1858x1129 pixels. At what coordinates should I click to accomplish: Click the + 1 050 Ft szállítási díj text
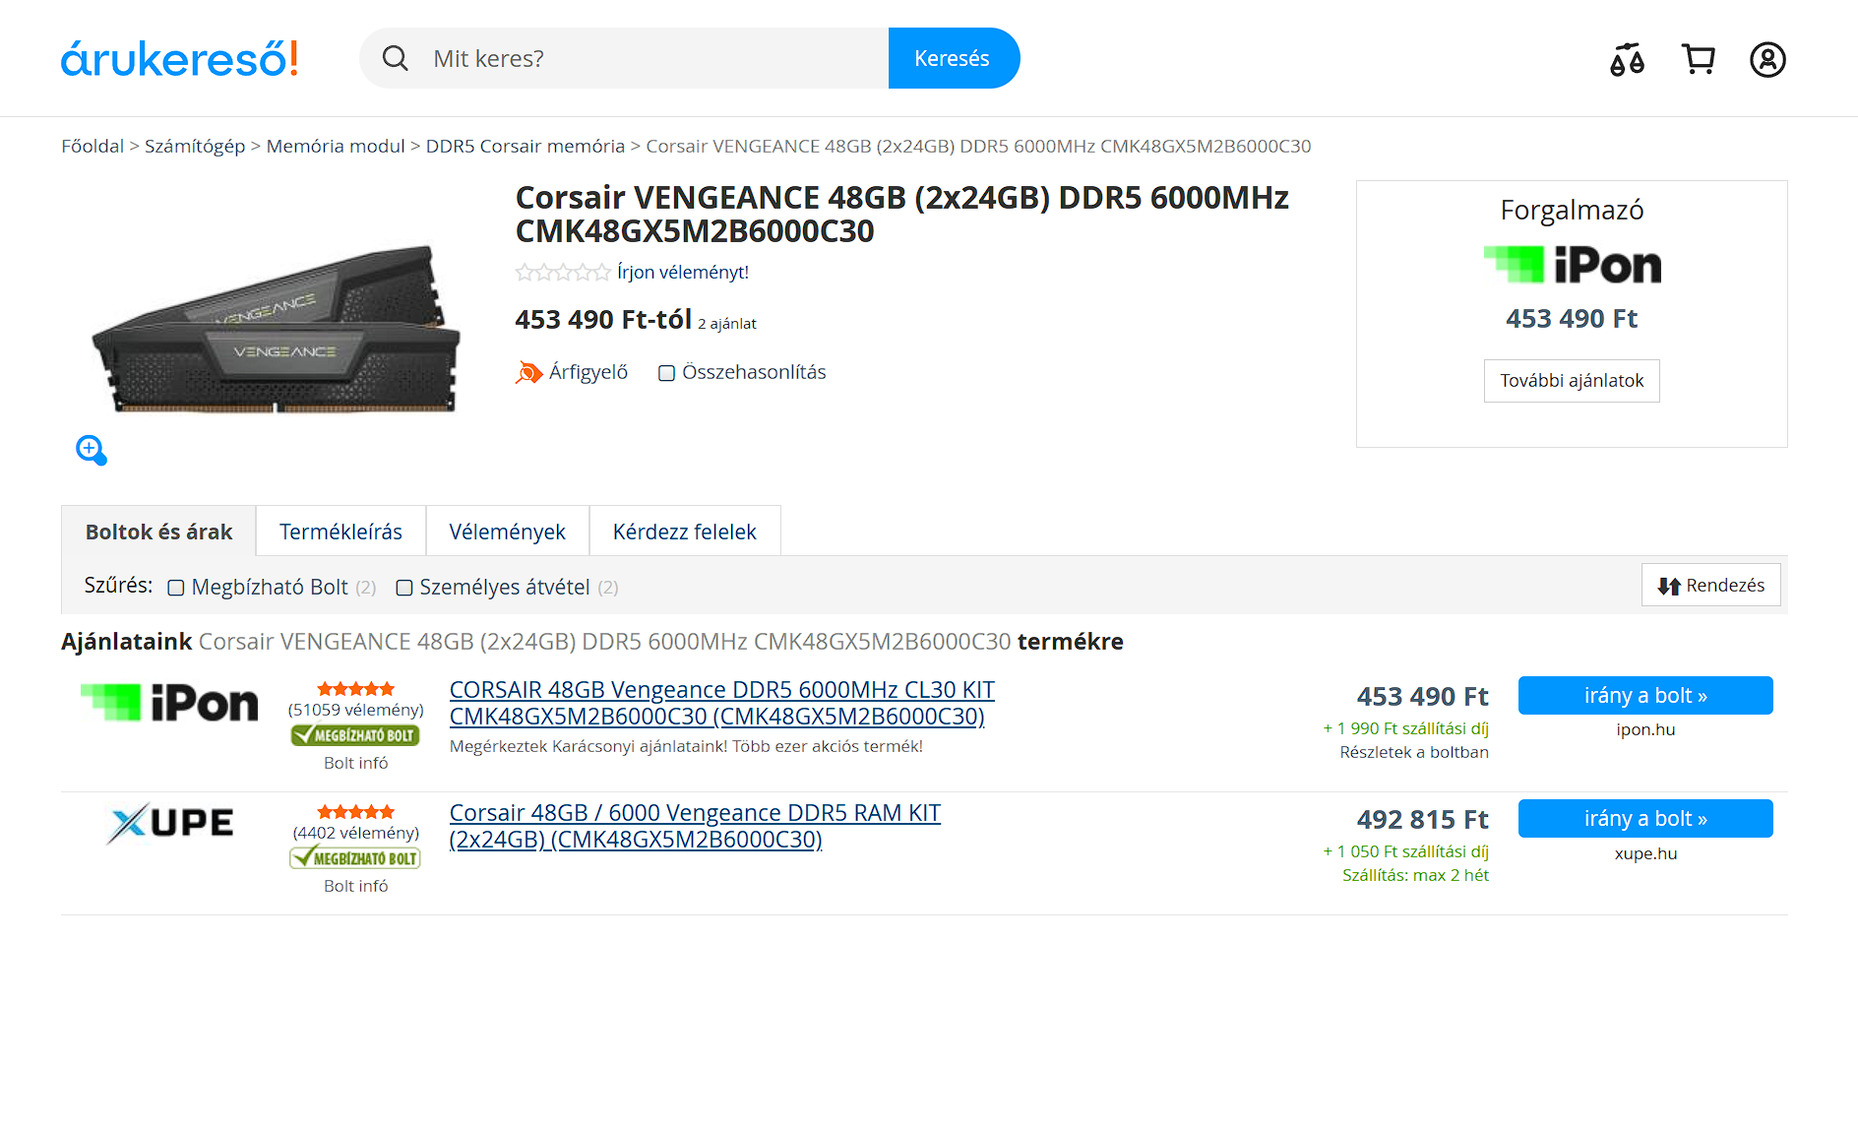(x=1405, y=852)
